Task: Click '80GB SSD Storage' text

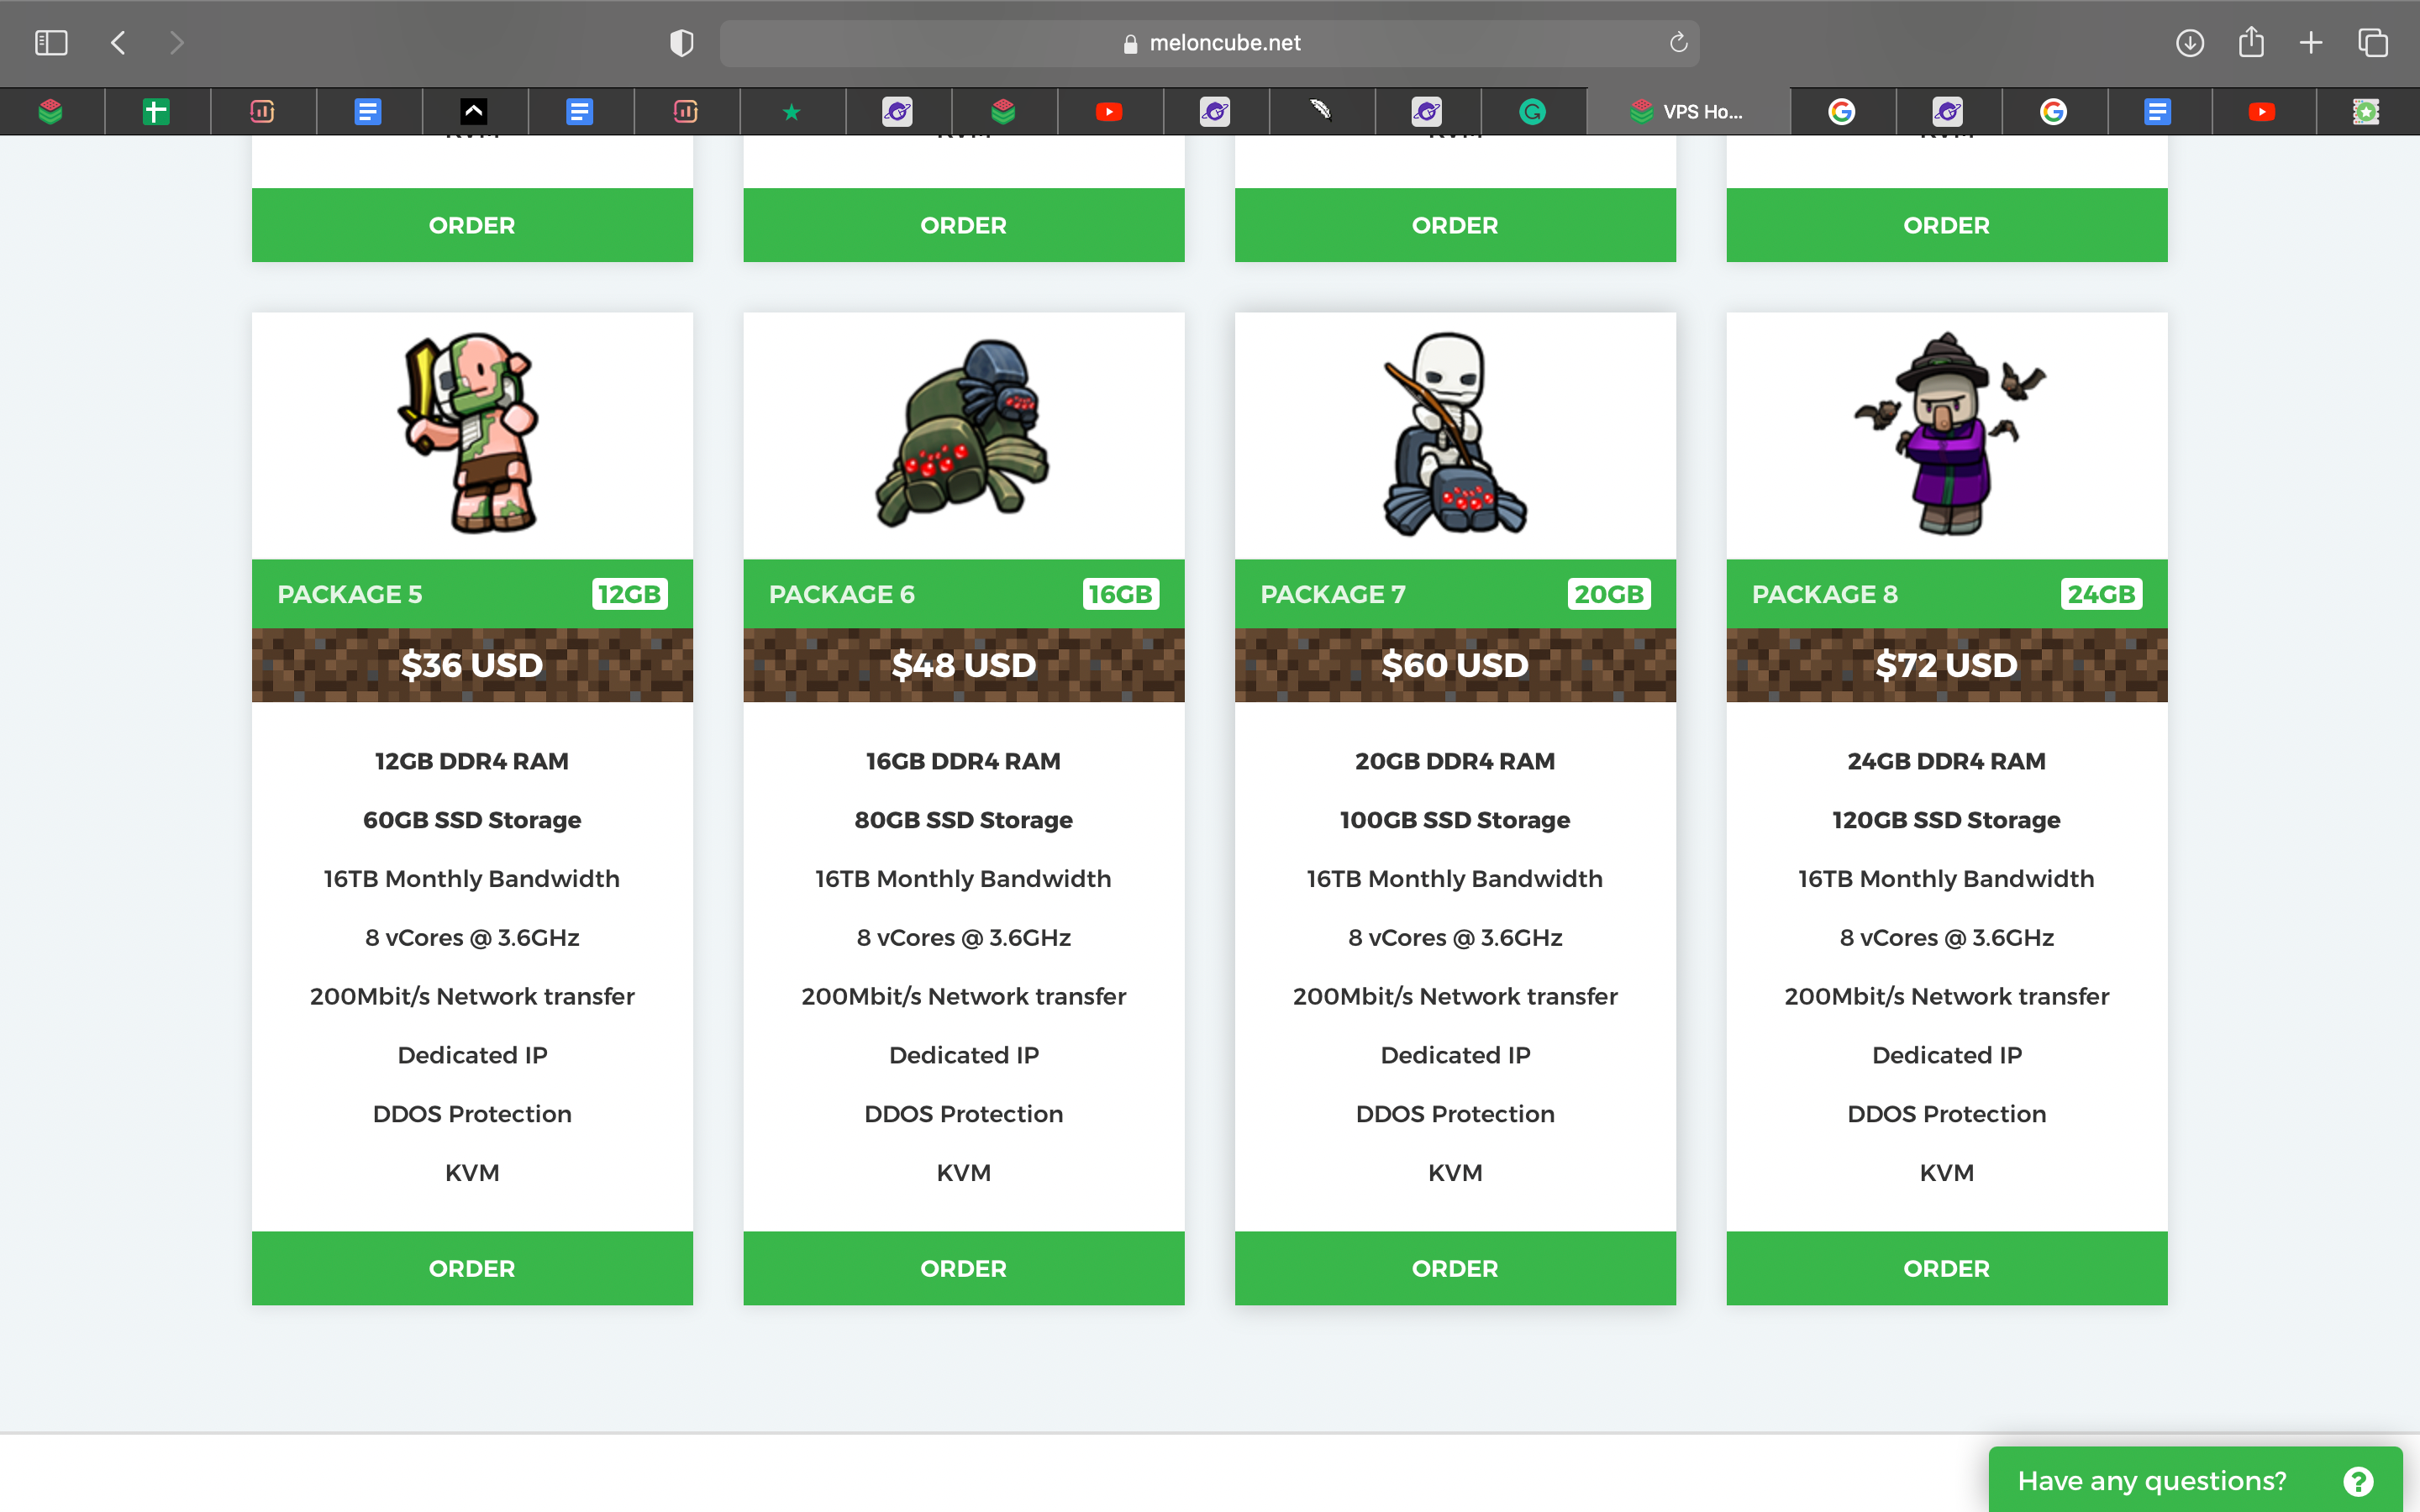Action: pyautogui.click(x=963, y=820)
